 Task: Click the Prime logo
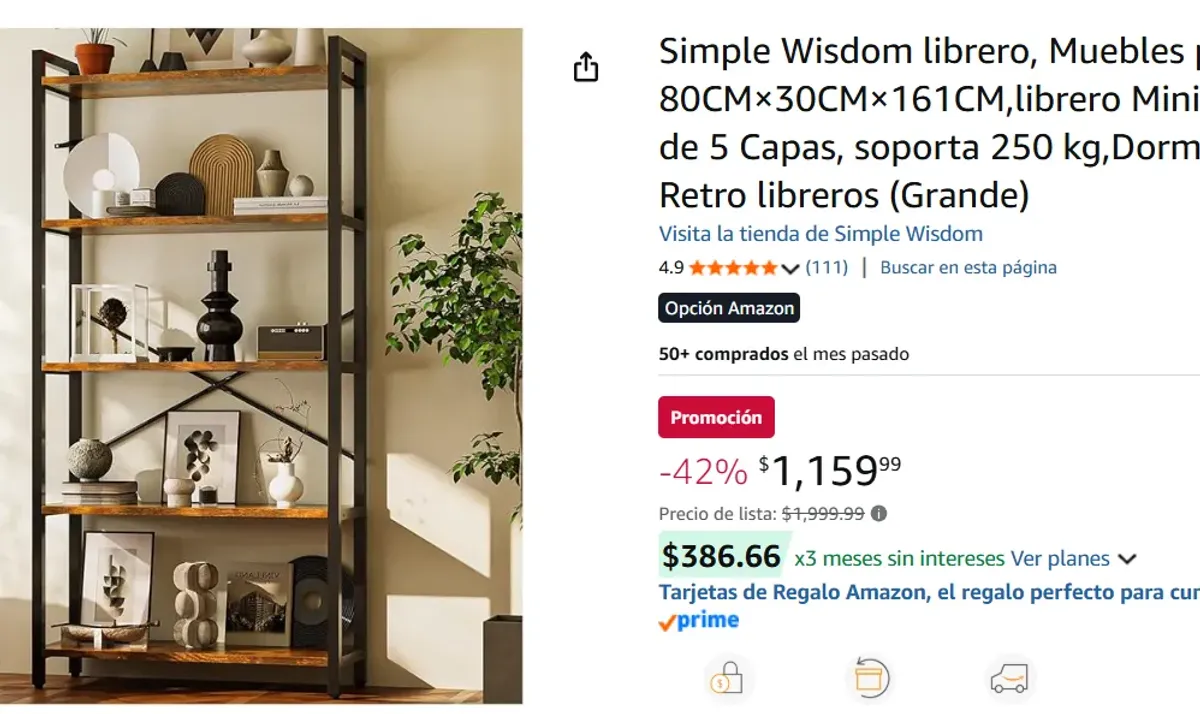click(699, 621)
